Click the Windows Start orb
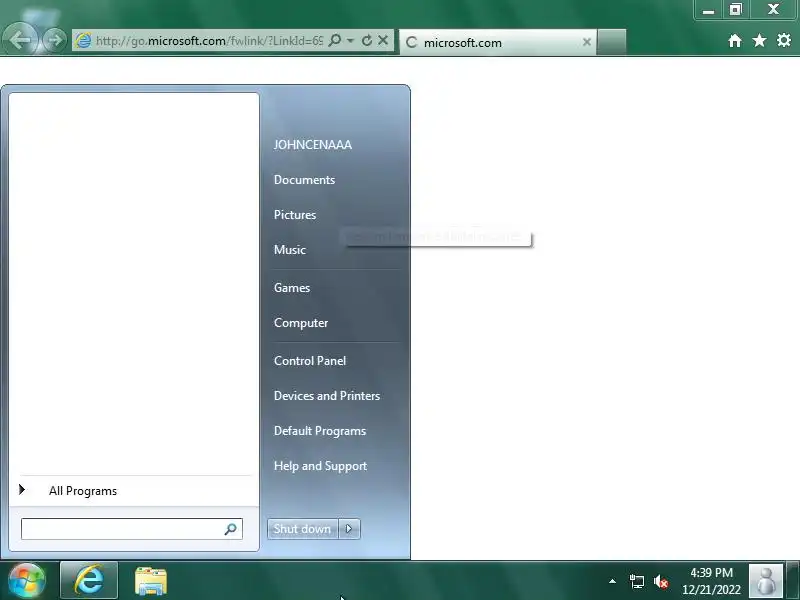The height and width of the screenshot is (600, 800). pyautogui.click(x=27, y=581)
